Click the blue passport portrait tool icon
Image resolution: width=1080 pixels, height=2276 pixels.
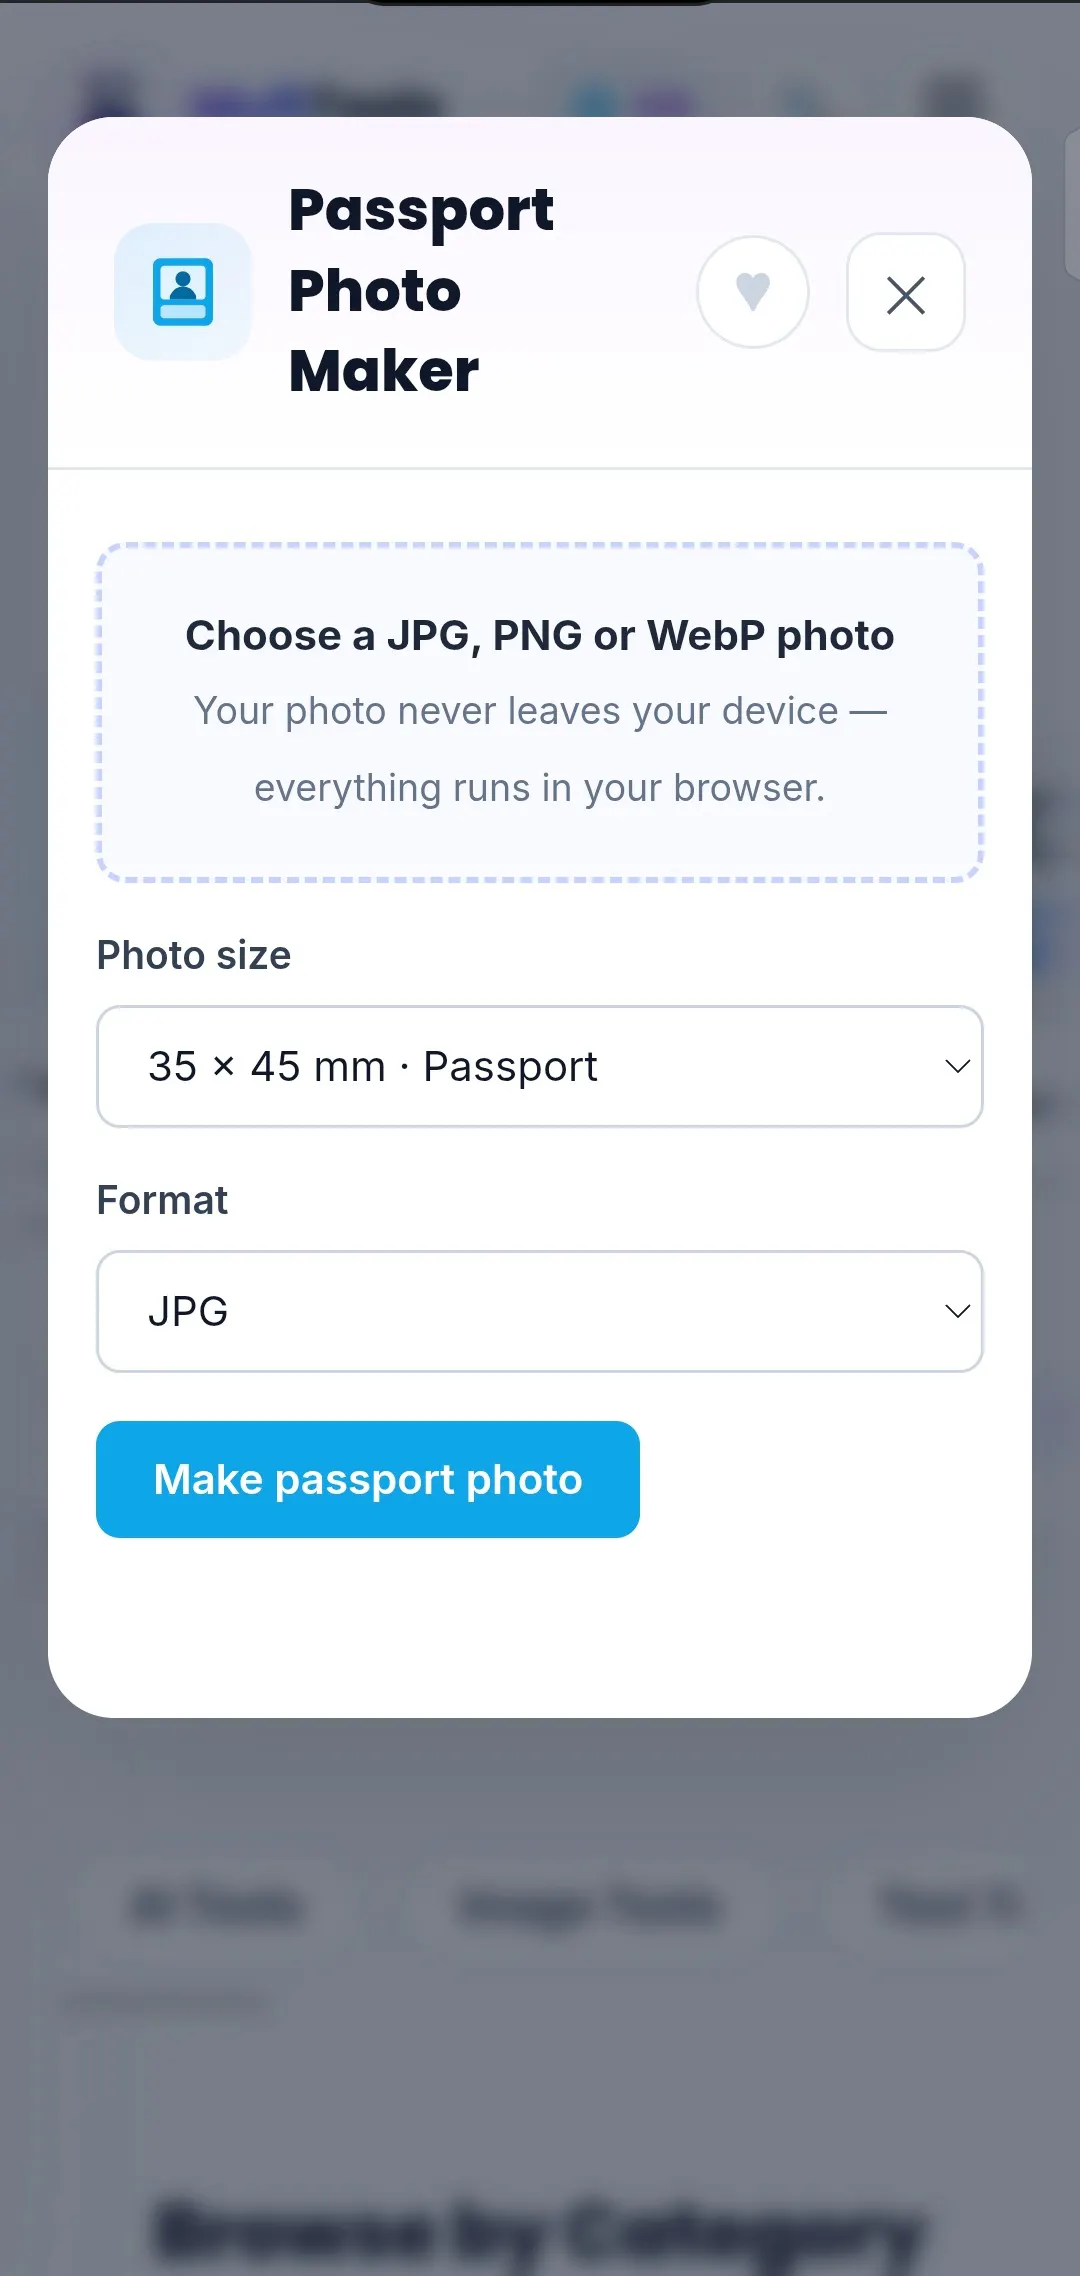183,292
